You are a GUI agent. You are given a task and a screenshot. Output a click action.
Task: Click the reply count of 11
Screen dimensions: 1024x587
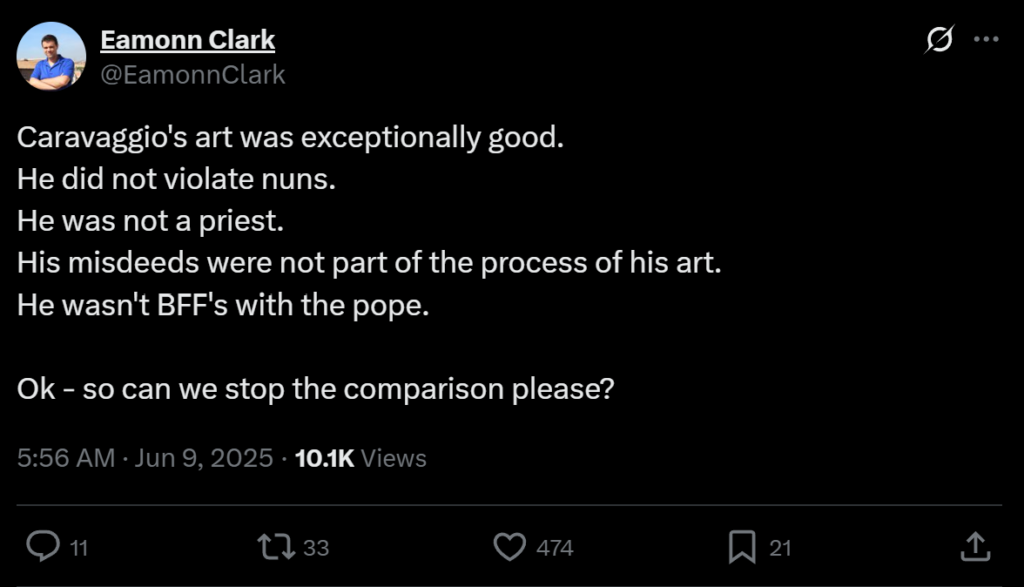[x=79, y=547]
